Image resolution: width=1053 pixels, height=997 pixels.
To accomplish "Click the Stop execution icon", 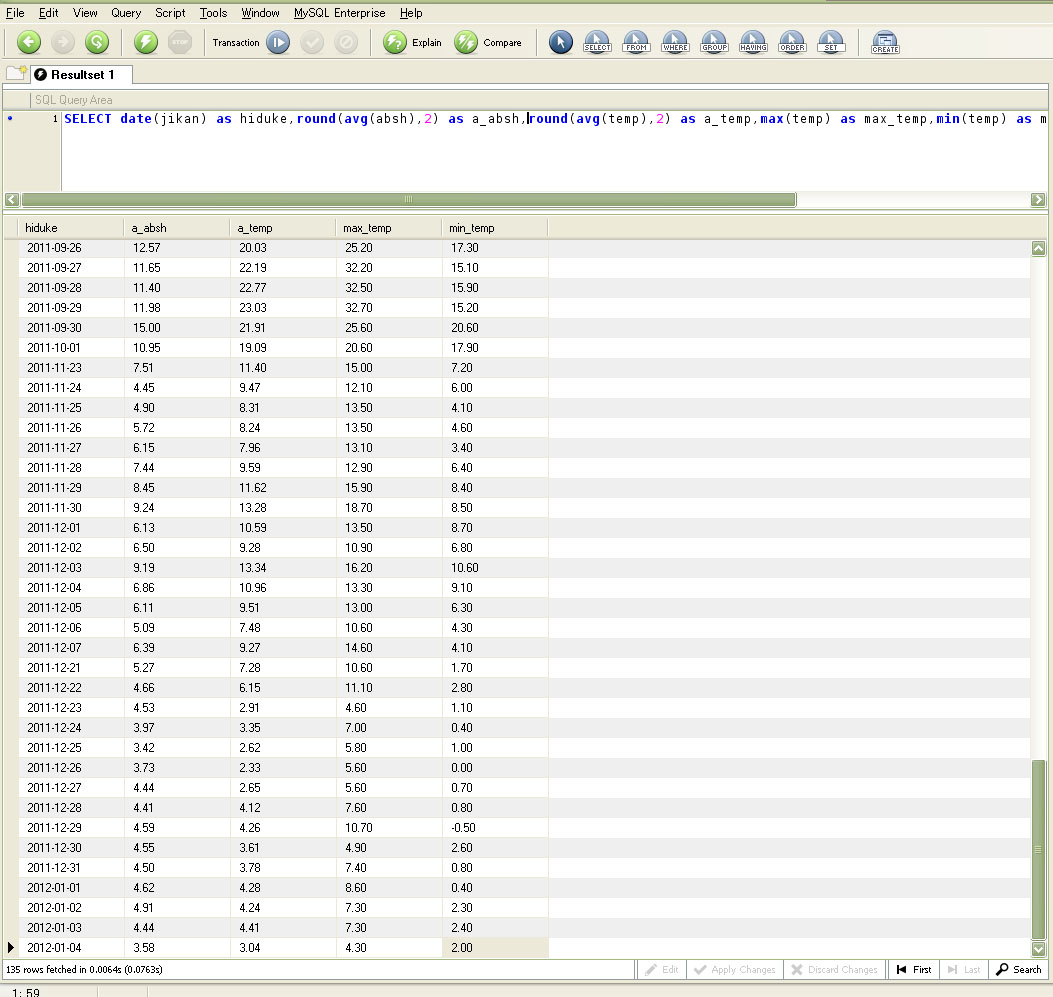I will tap(179, 42).
